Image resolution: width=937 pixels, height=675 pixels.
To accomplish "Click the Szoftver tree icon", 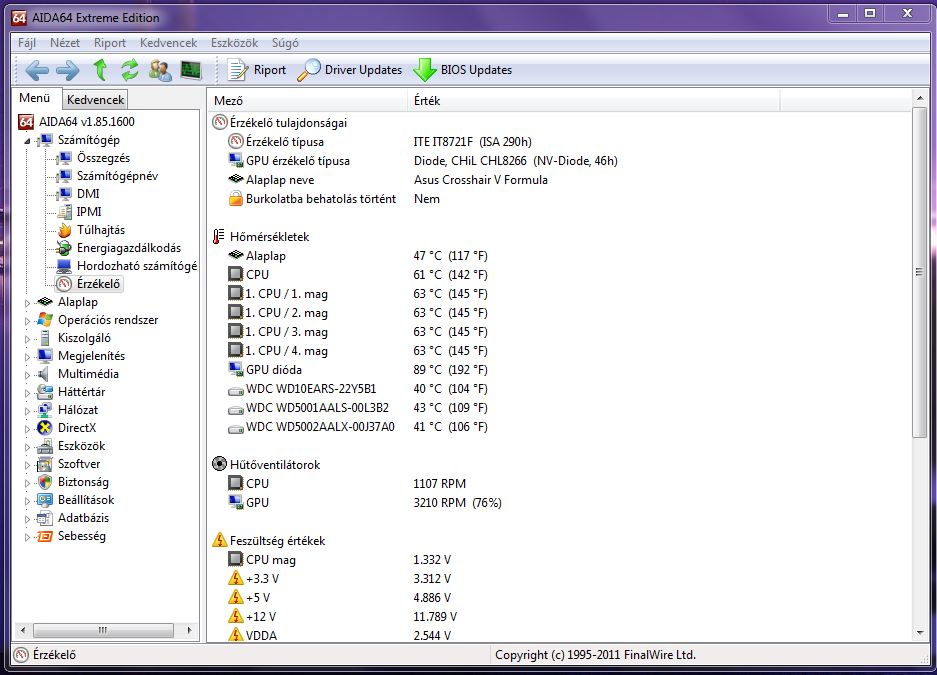I will click(44, 464).
